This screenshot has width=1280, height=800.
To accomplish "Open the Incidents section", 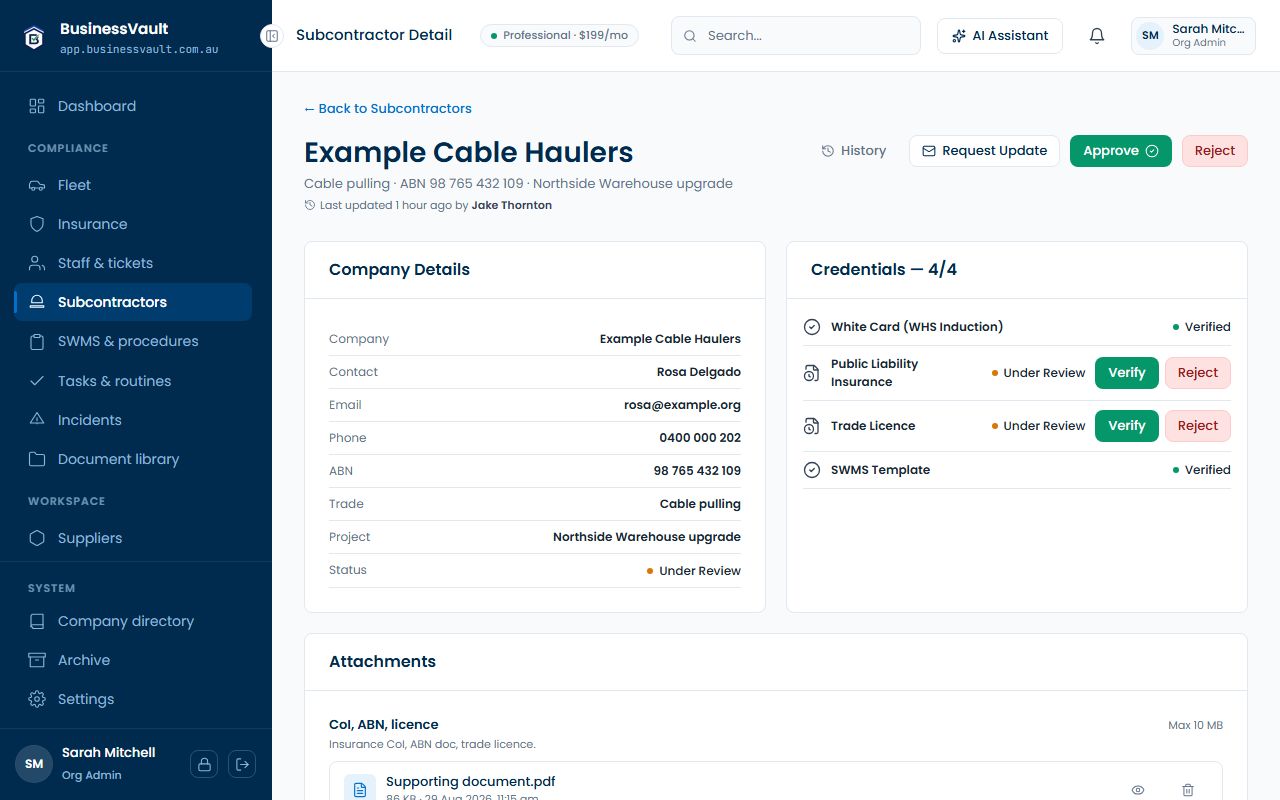I will 133,420.
